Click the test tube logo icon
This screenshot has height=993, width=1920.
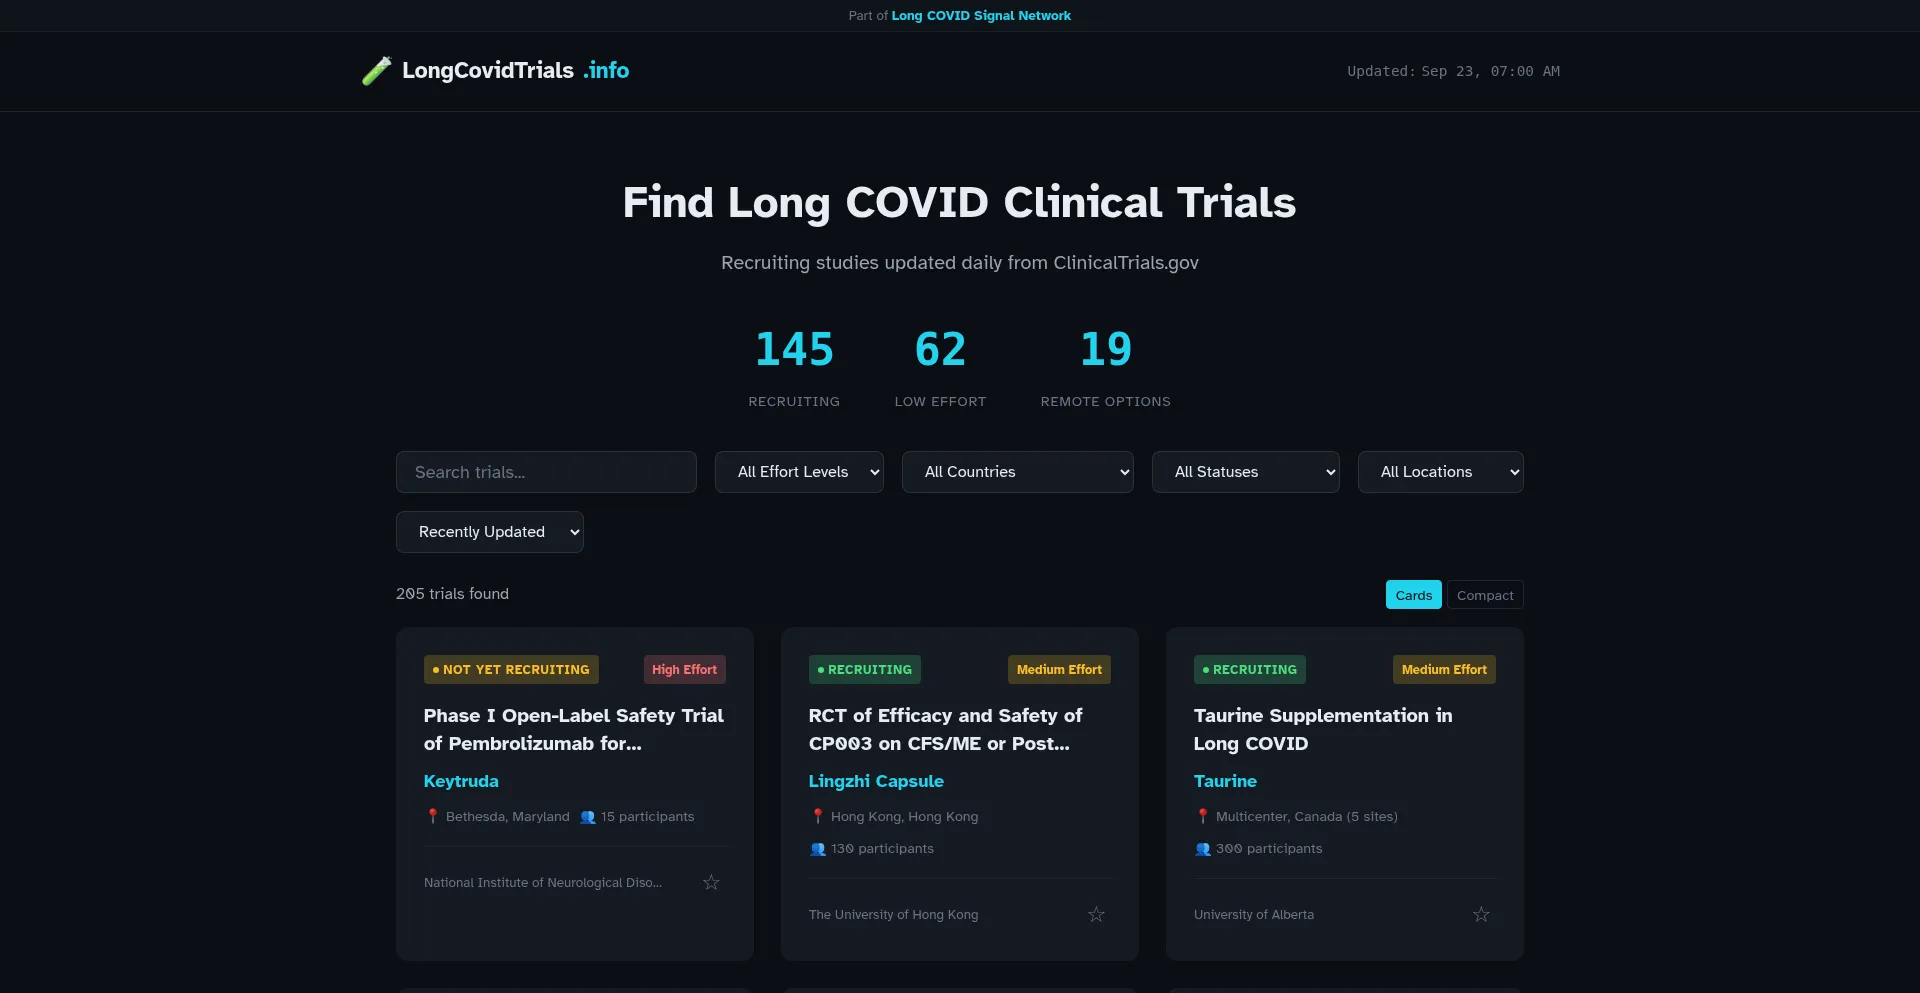376,71
